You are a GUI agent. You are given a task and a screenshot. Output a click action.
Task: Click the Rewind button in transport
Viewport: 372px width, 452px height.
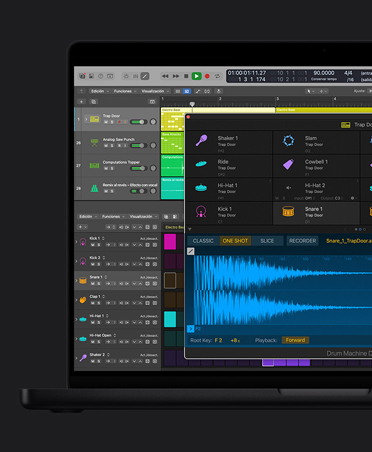[165, 76]
